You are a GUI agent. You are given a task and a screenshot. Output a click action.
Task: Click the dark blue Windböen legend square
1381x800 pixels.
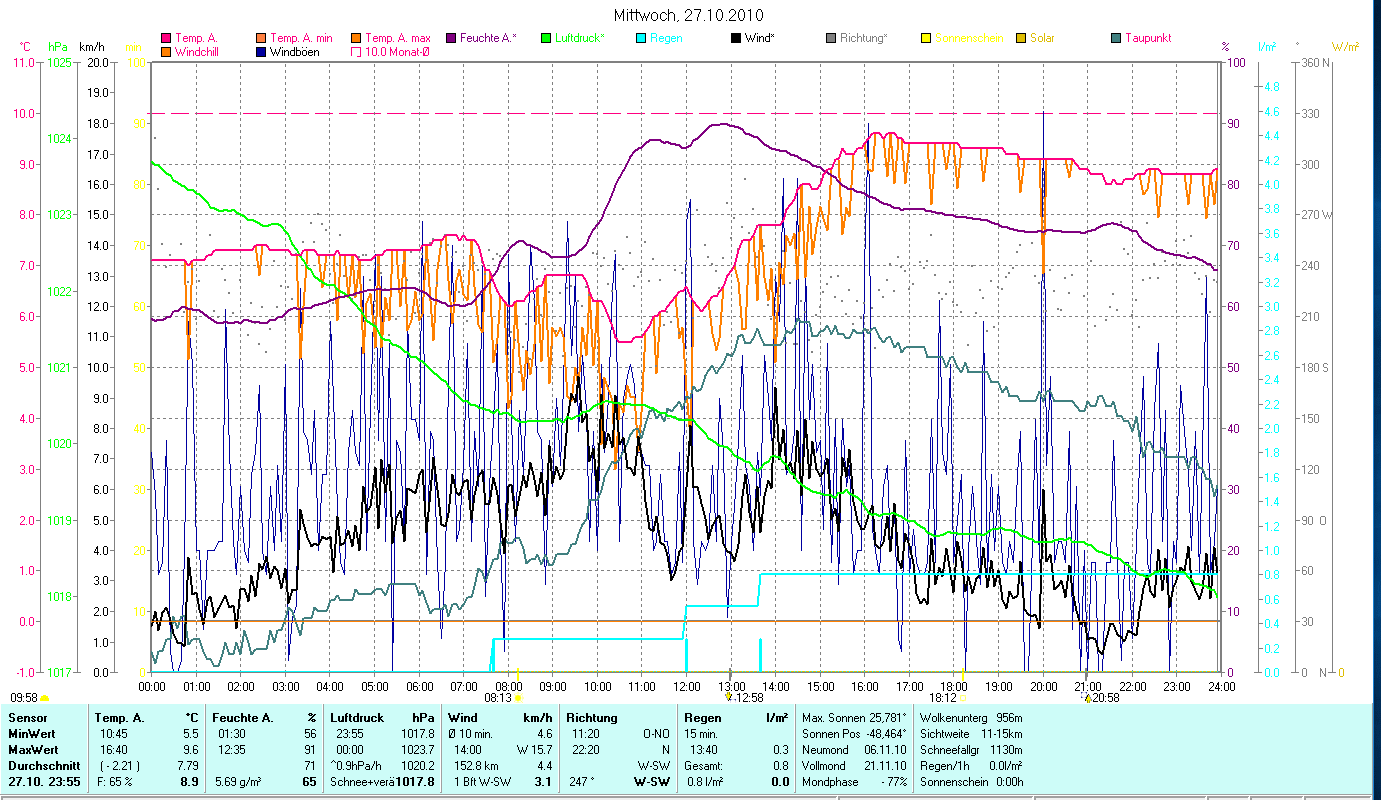261,51
